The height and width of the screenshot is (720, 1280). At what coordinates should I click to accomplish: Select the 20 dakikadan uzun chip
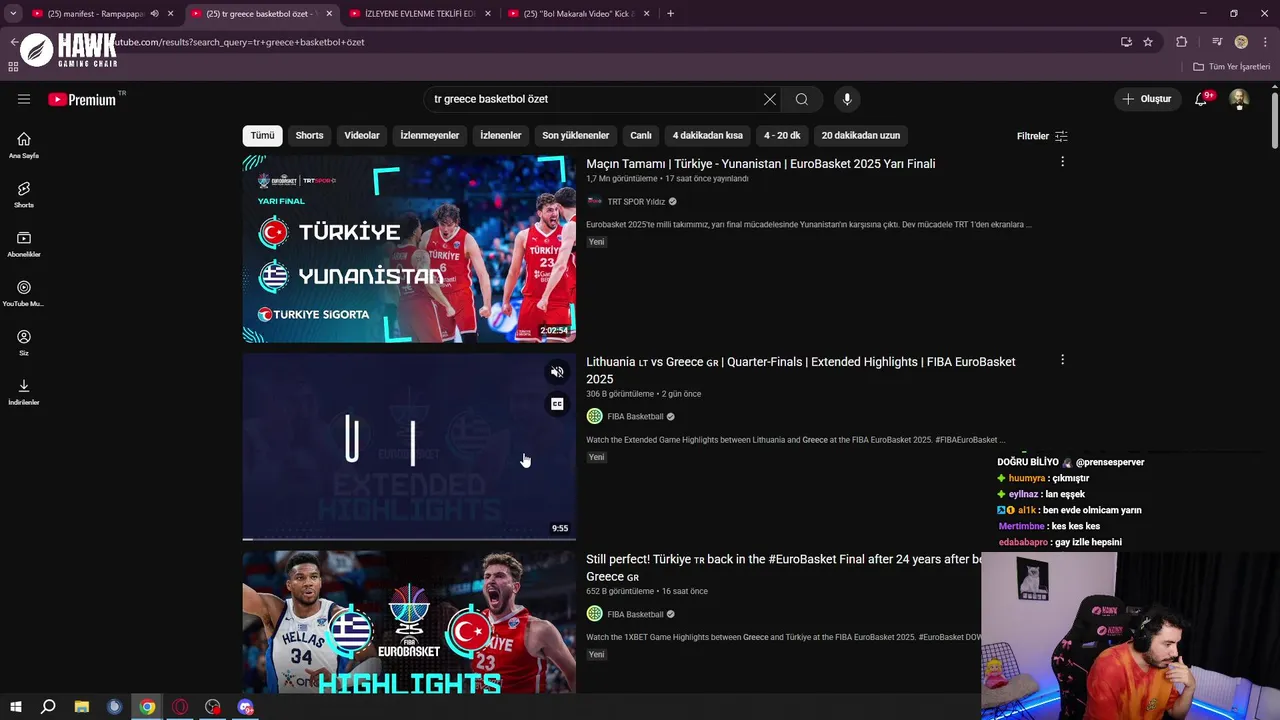[x=861, y=136]
